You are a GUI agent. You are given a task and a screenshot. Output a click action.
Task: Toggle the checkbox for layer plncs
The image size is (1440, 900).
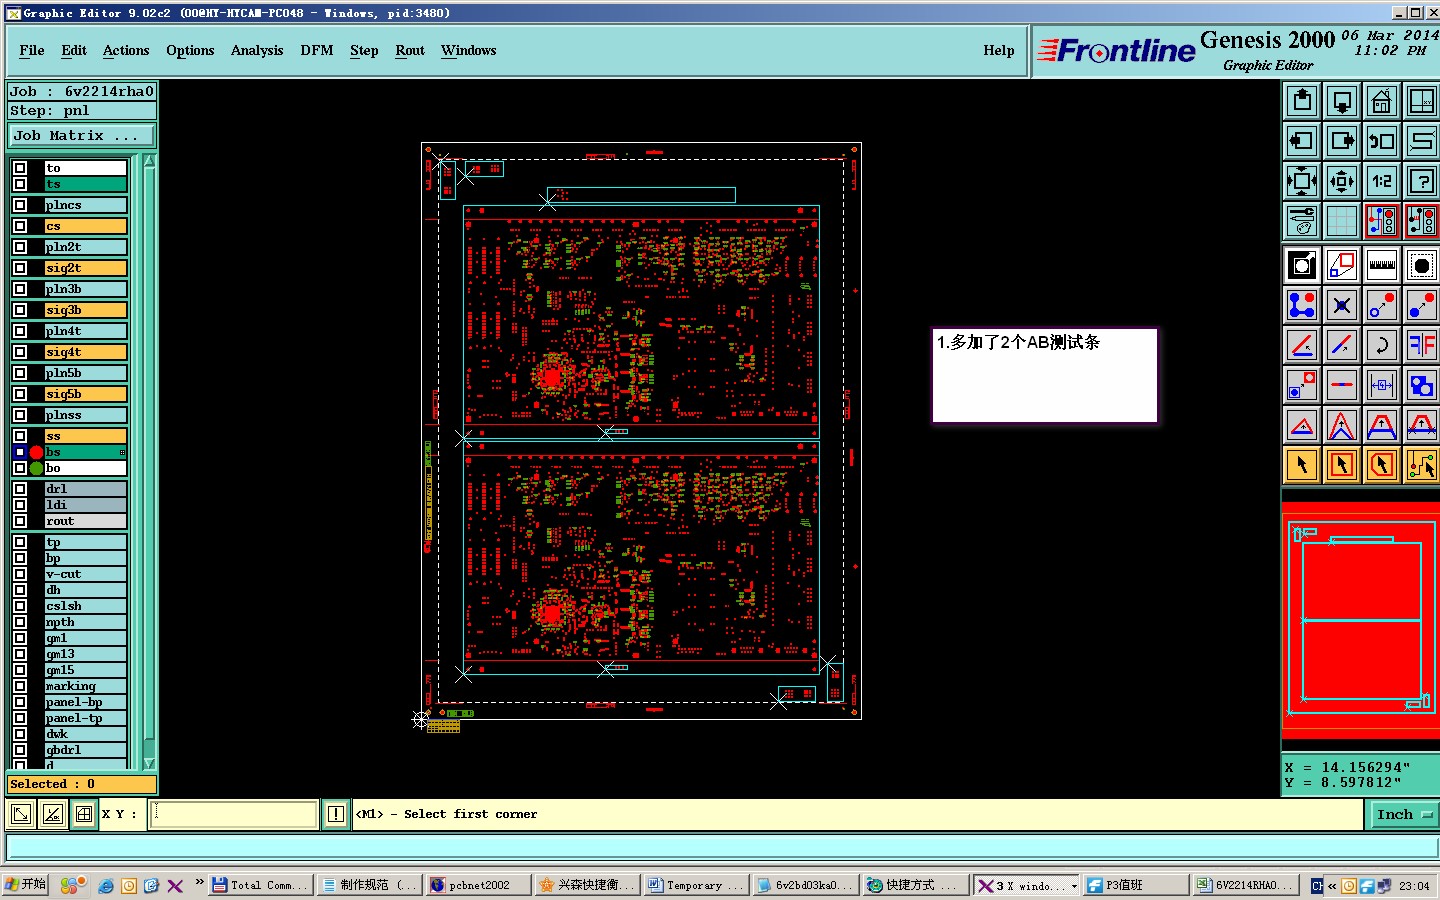point(20,205)
